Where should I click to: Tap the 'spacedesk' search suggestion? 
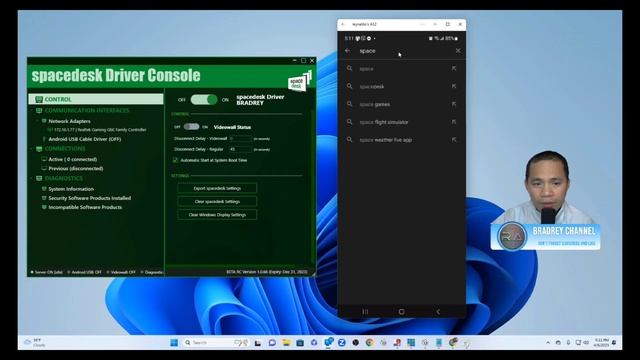(x=402, y=87)
